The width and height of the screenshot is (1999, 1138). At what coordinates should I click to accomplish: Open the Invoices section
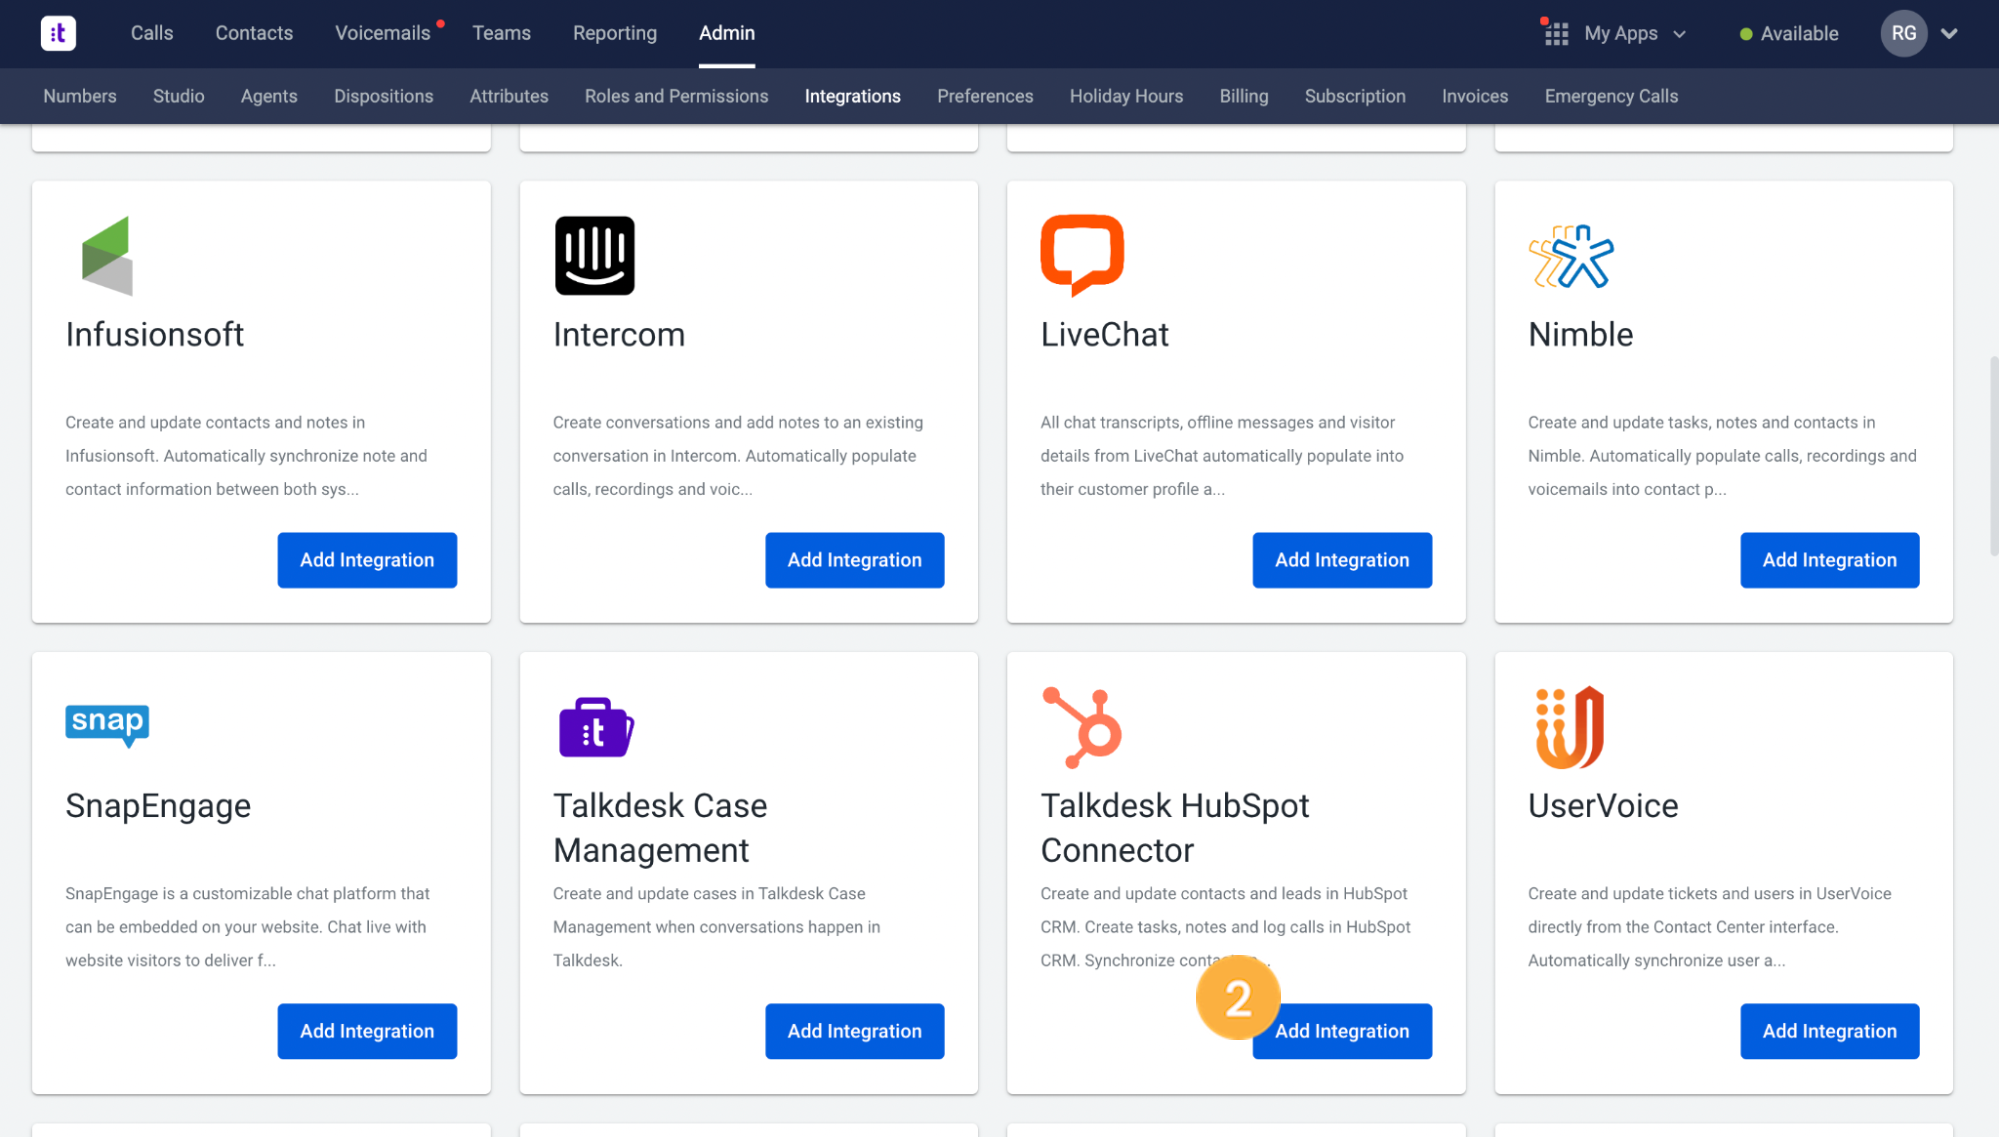tap(1475, 96)
